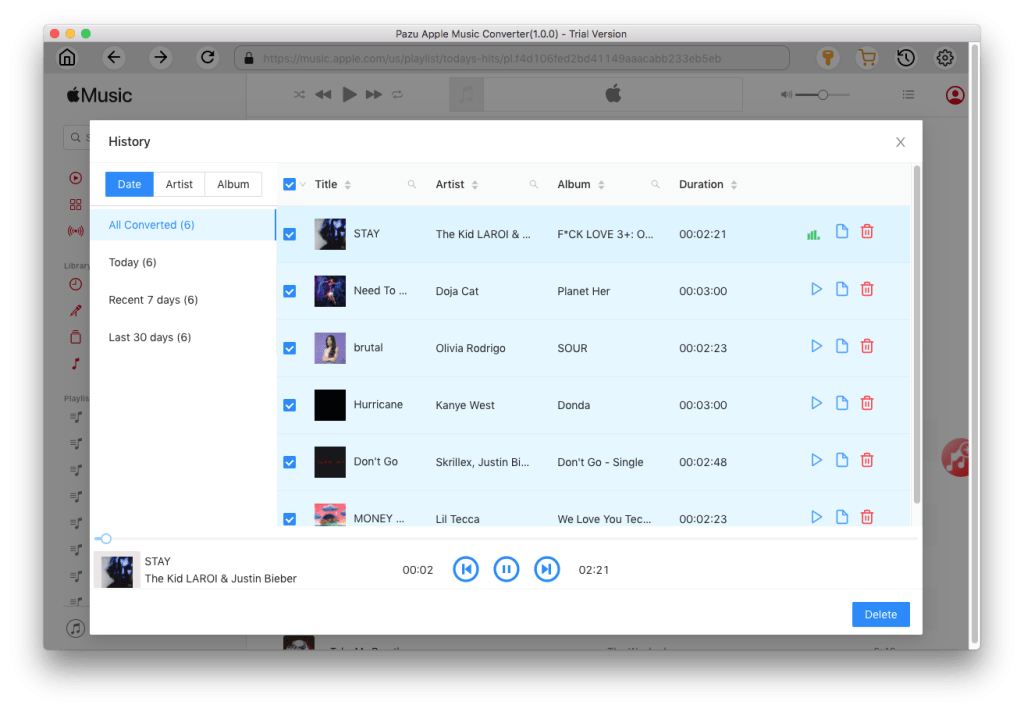
Task: Uncheck the STAY row checkbox
Action: pos(289,235)
